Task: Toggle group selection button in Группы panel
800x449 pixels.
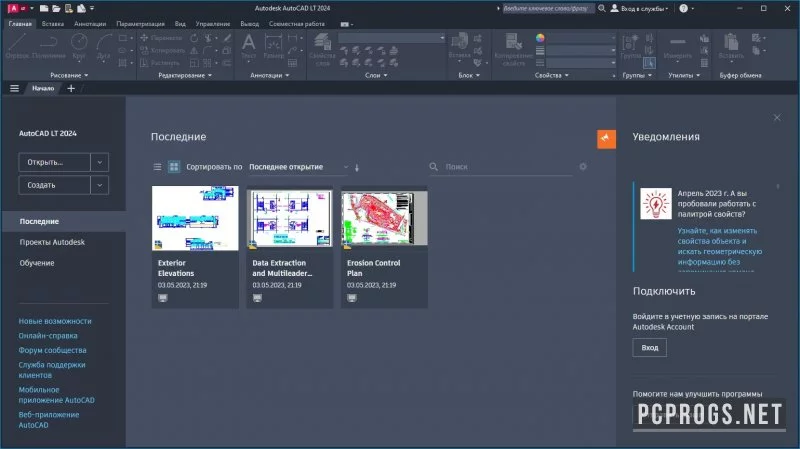Action: pyautogui.click(x=649, y=63)
